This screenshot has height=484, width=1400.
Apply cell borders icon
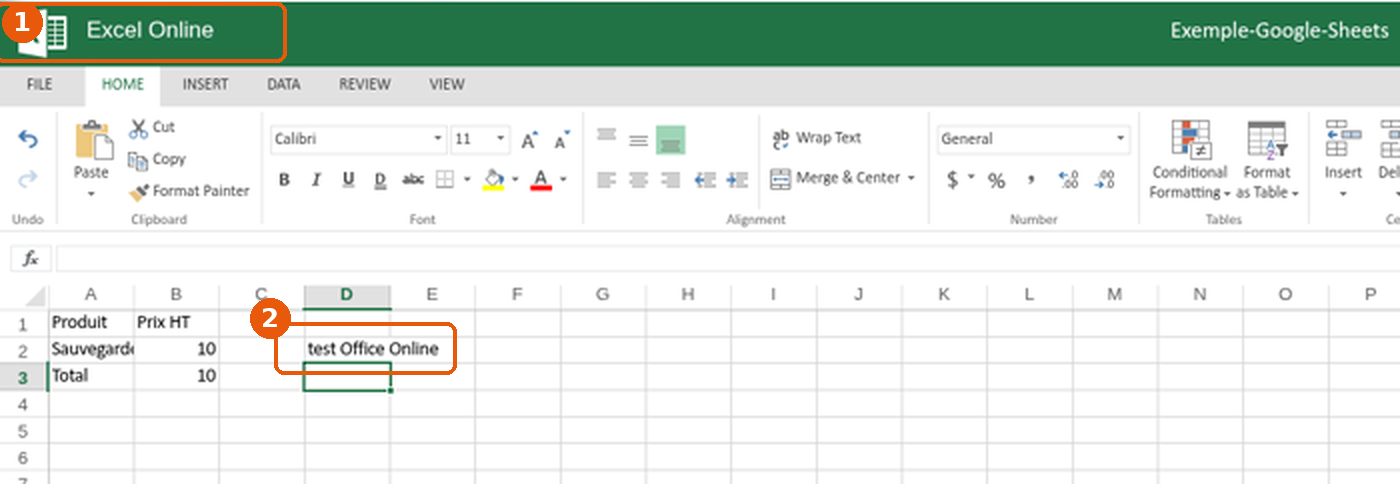445,180
